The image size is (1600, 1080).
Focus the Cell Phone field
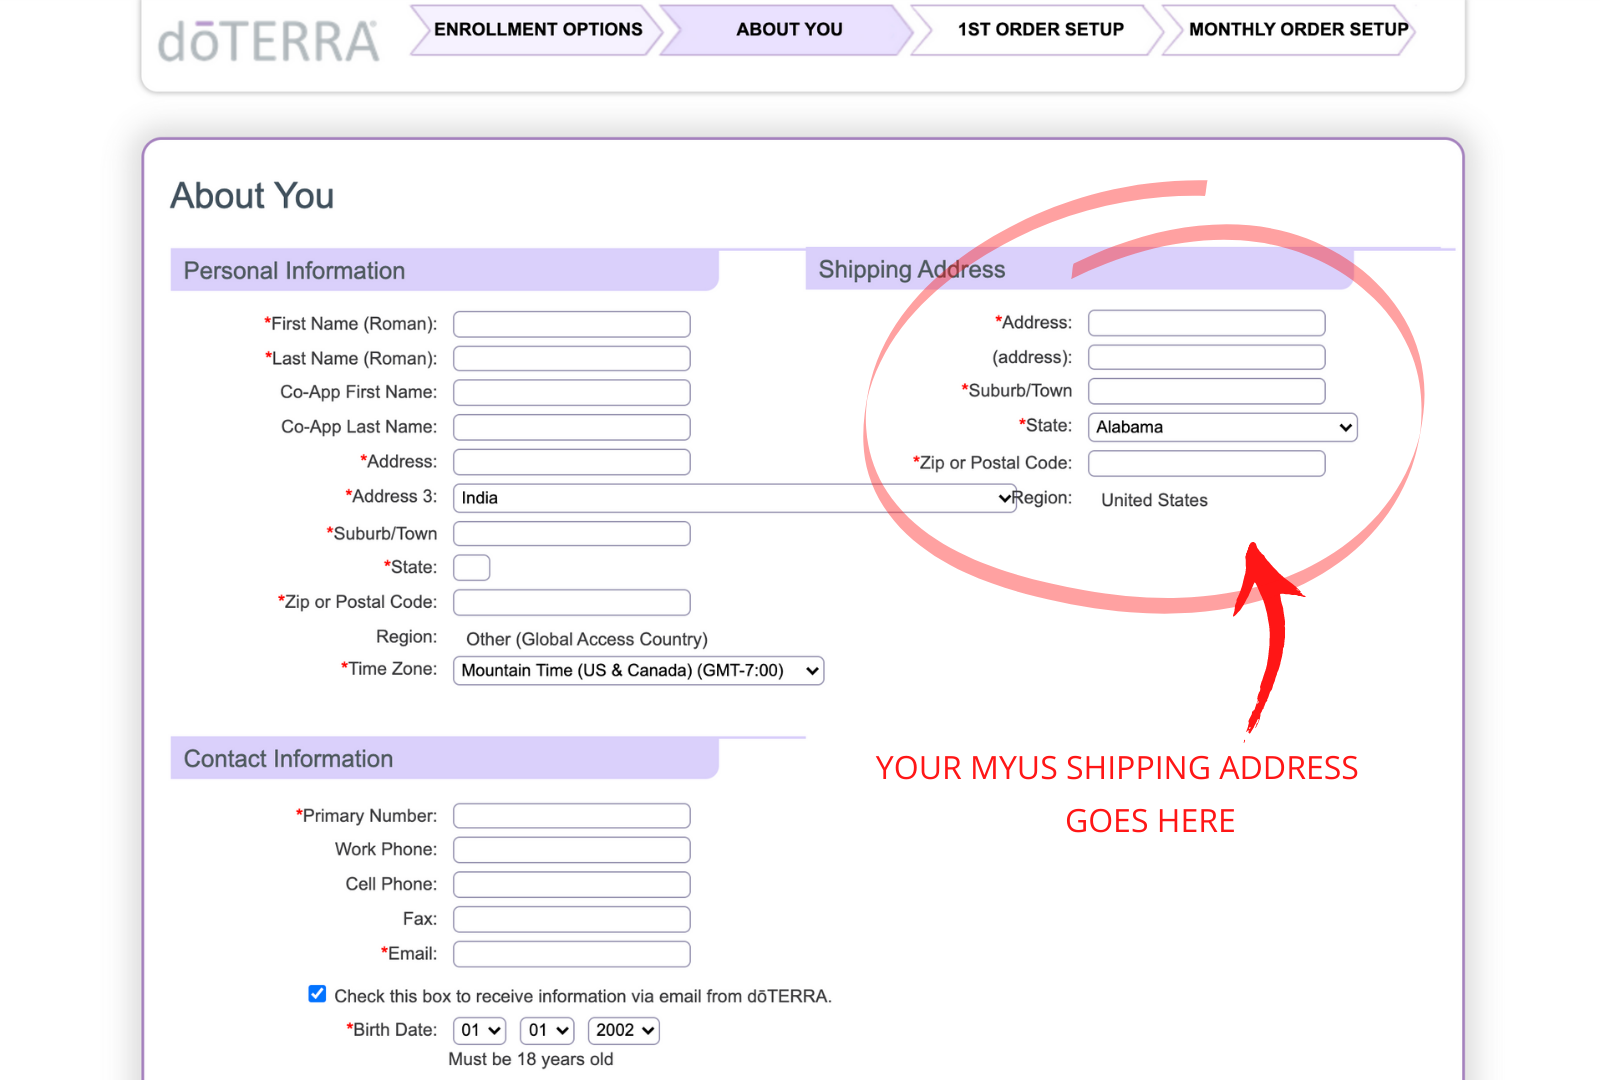click(572, 885)
